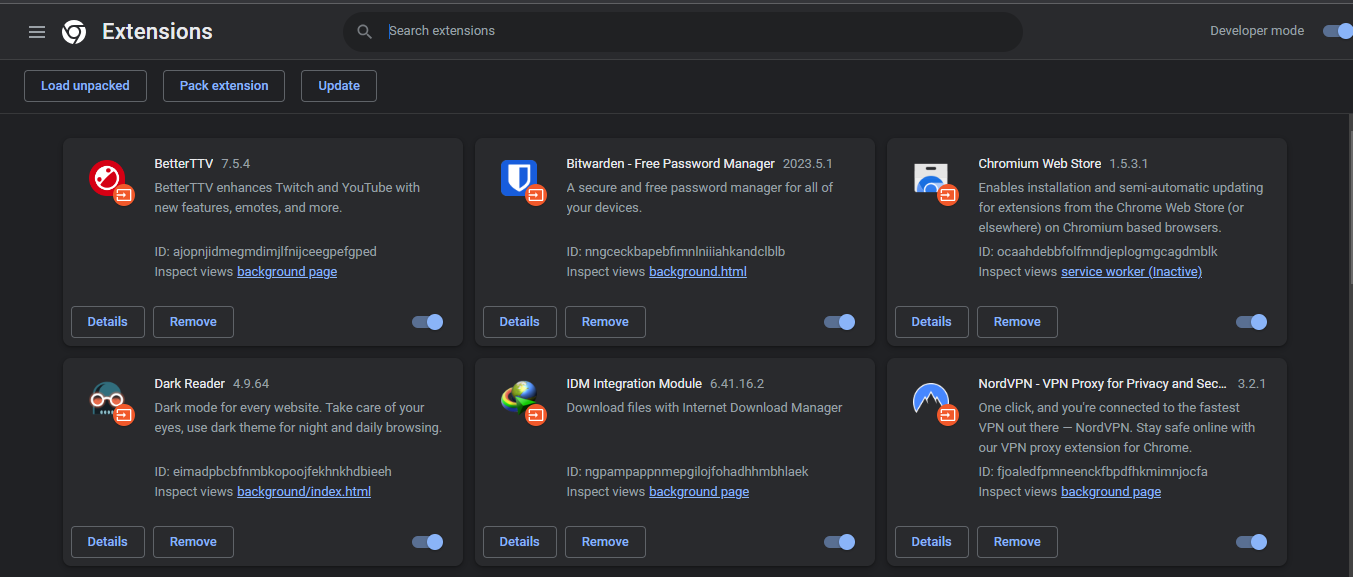Click the Pack extension button
The height and width of the screenshot is (577, 1353).
[x=223, y=85]
